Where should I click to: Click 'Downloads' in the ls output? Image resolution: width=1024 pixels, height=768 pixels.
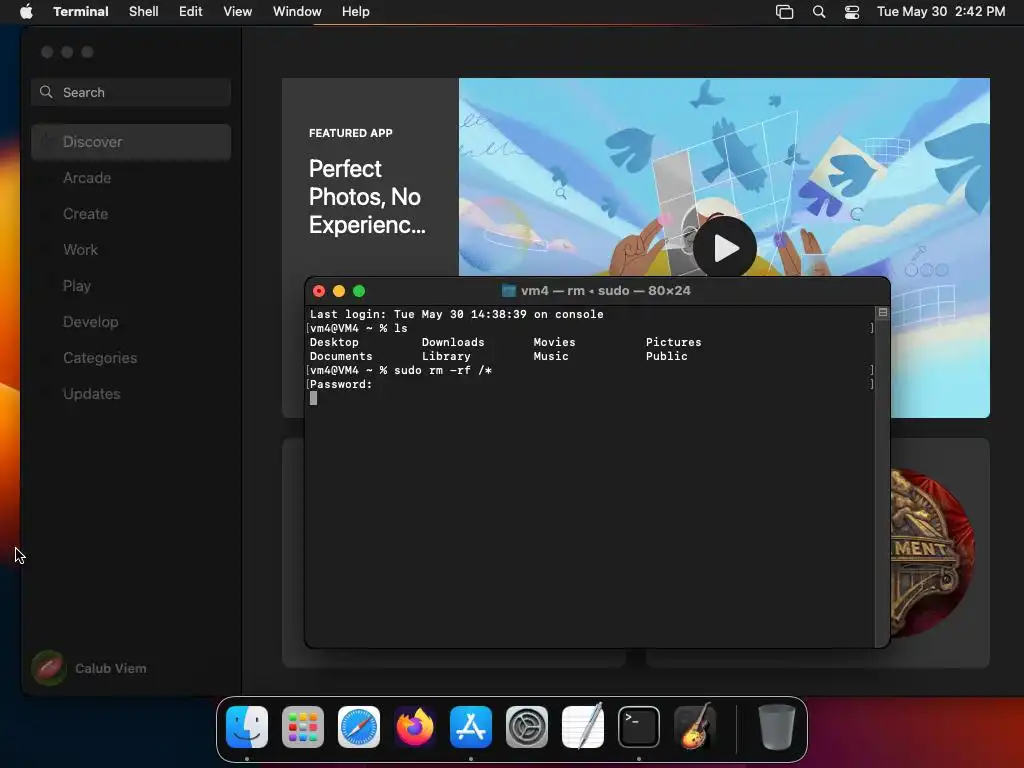[x=453, y=342]
